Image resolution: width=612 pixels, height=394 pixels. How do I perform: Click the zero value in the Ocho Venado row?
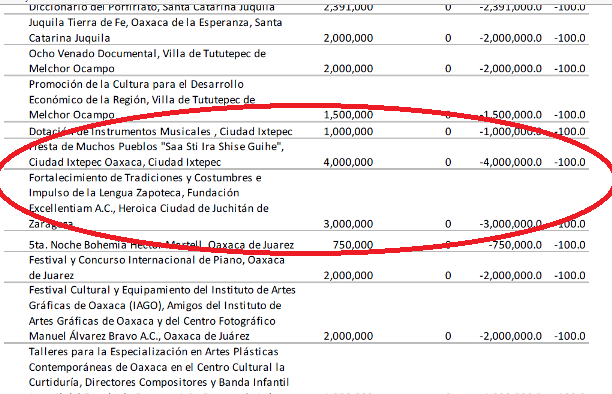pos(448,69)
